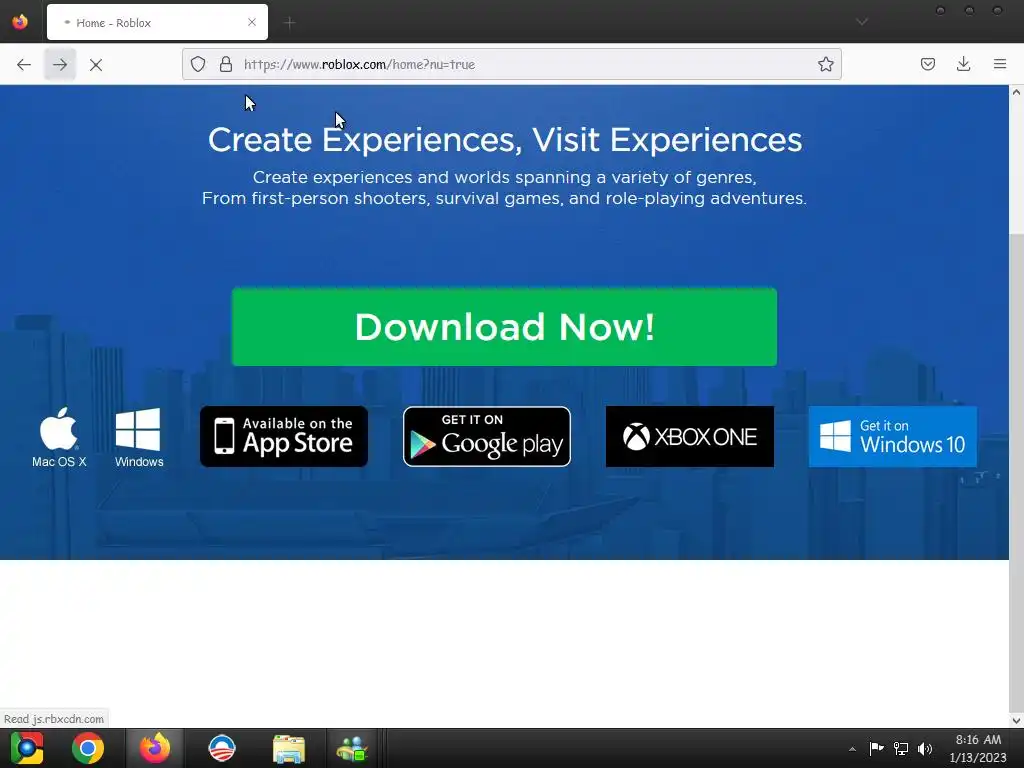The height and width of the screenshot is (768, 1024).
Task: Select the Xbox One badge
Action: point(690,436)
